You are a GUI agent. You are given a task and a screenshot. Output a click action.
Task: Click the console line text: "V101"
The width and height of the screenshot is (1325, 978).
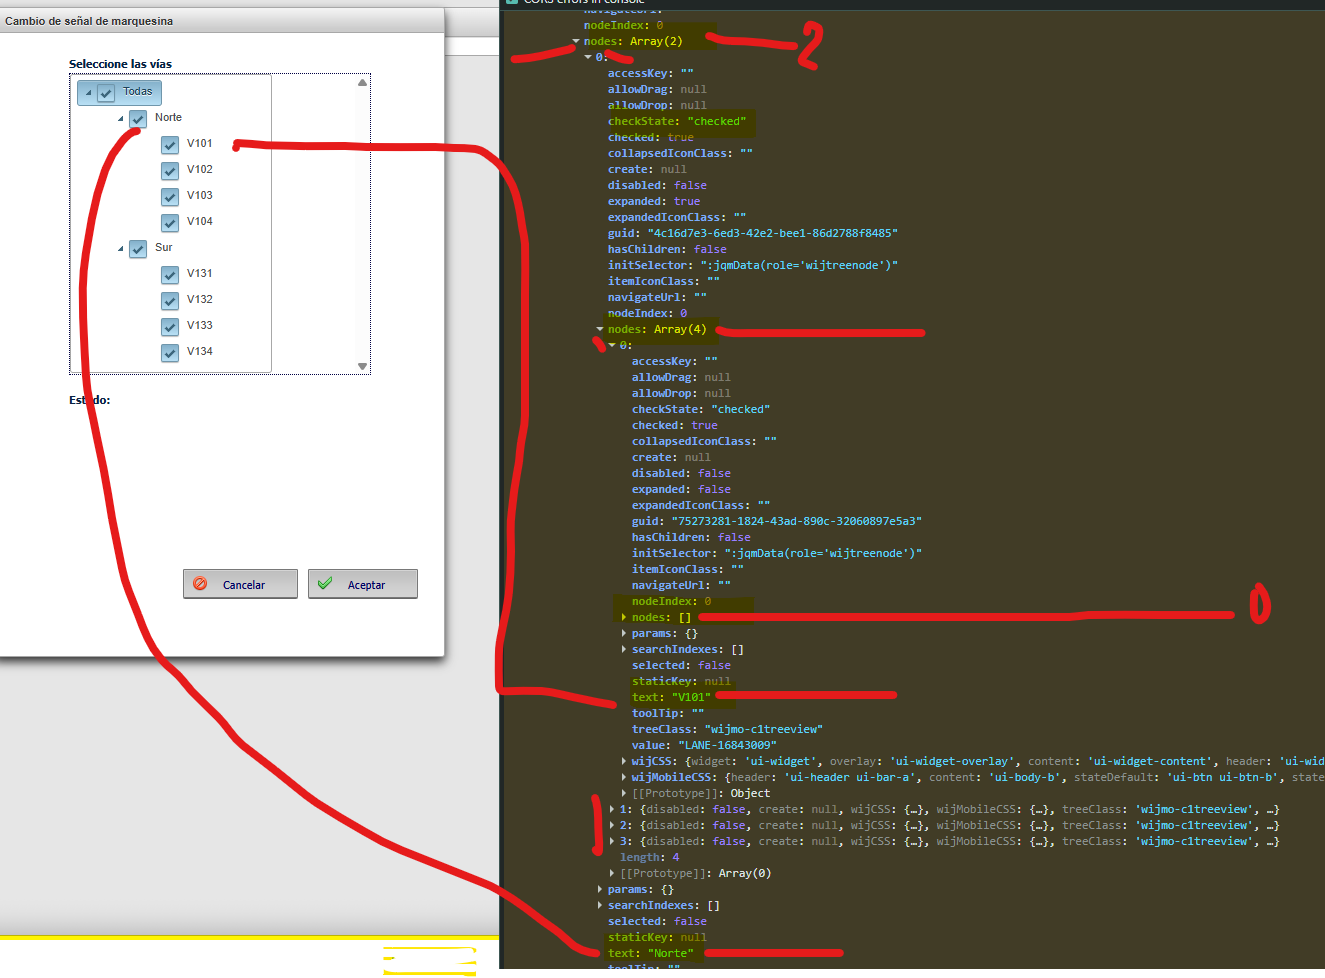671,697
